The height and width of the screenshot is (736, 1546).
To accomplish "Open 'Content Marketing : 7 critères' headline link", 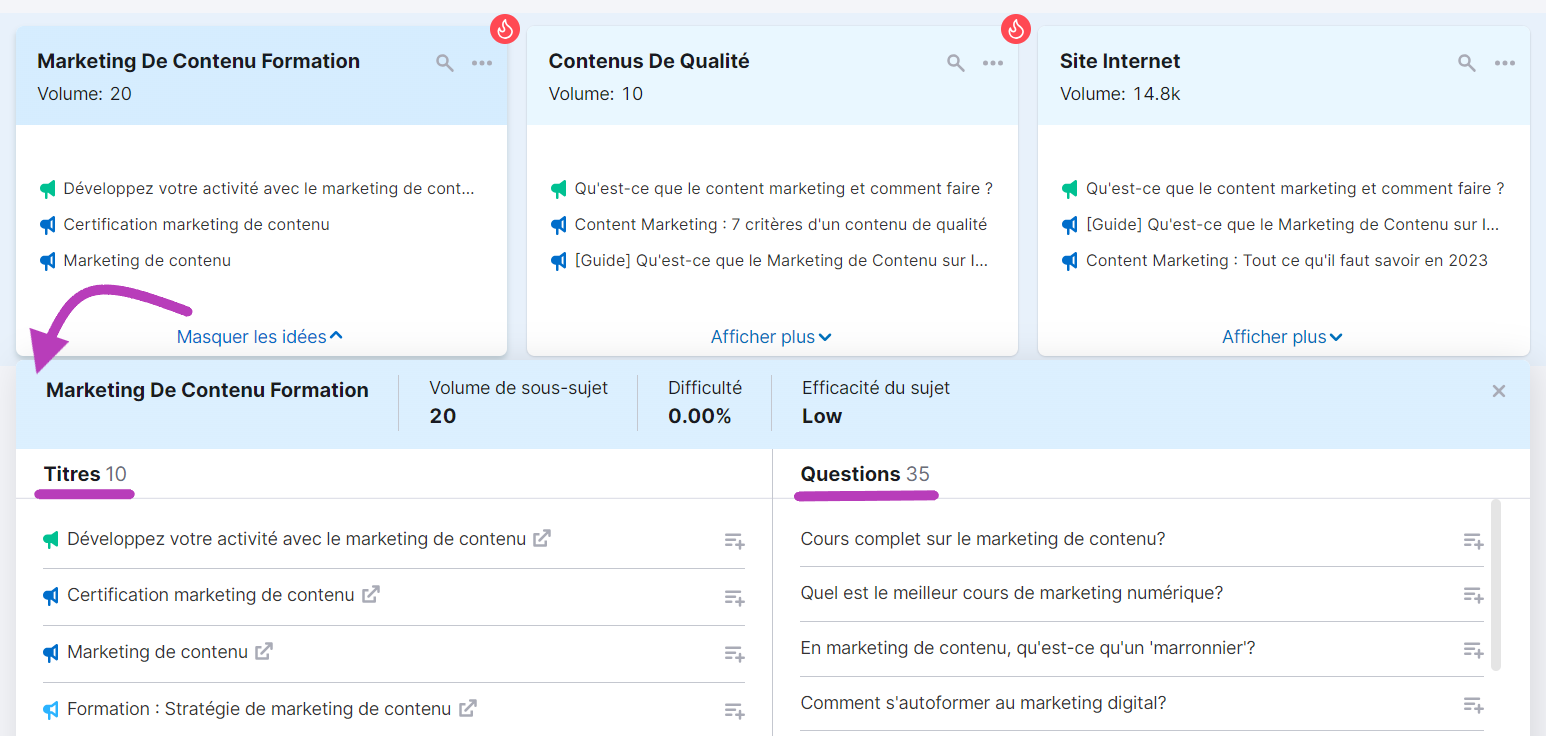I will click(x=780, y=225).
